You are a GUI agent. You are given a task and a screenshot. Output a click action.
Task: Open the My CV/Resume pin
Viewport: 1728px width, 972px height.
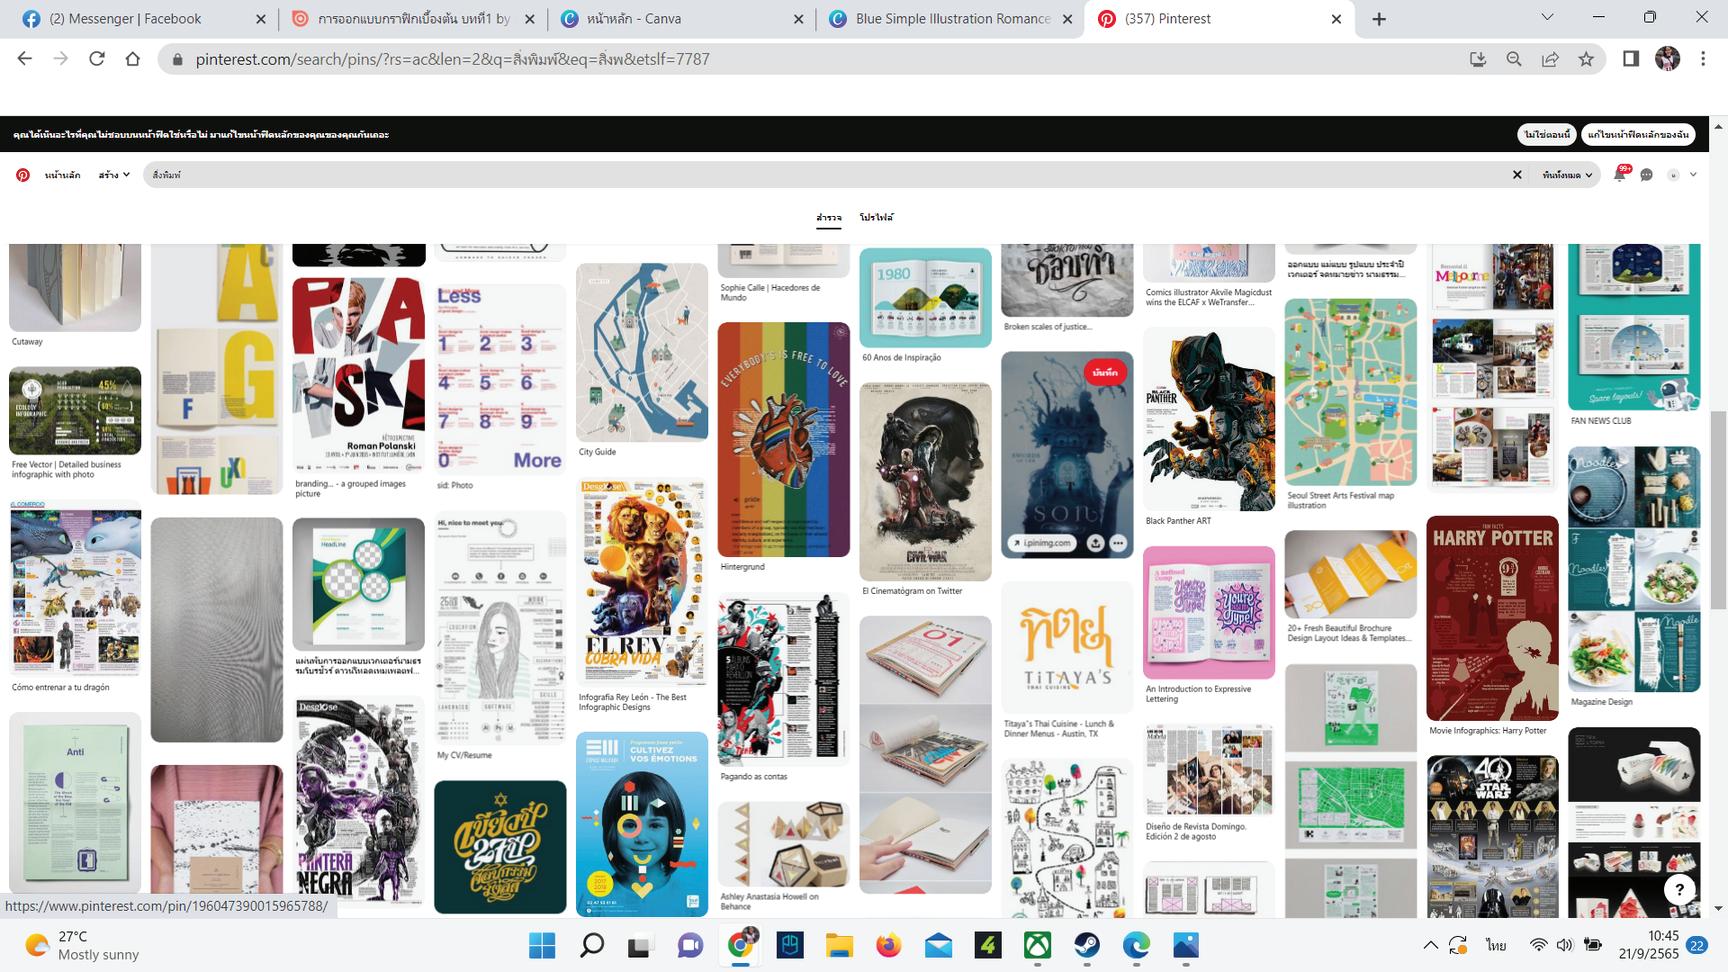pos(500,628)
